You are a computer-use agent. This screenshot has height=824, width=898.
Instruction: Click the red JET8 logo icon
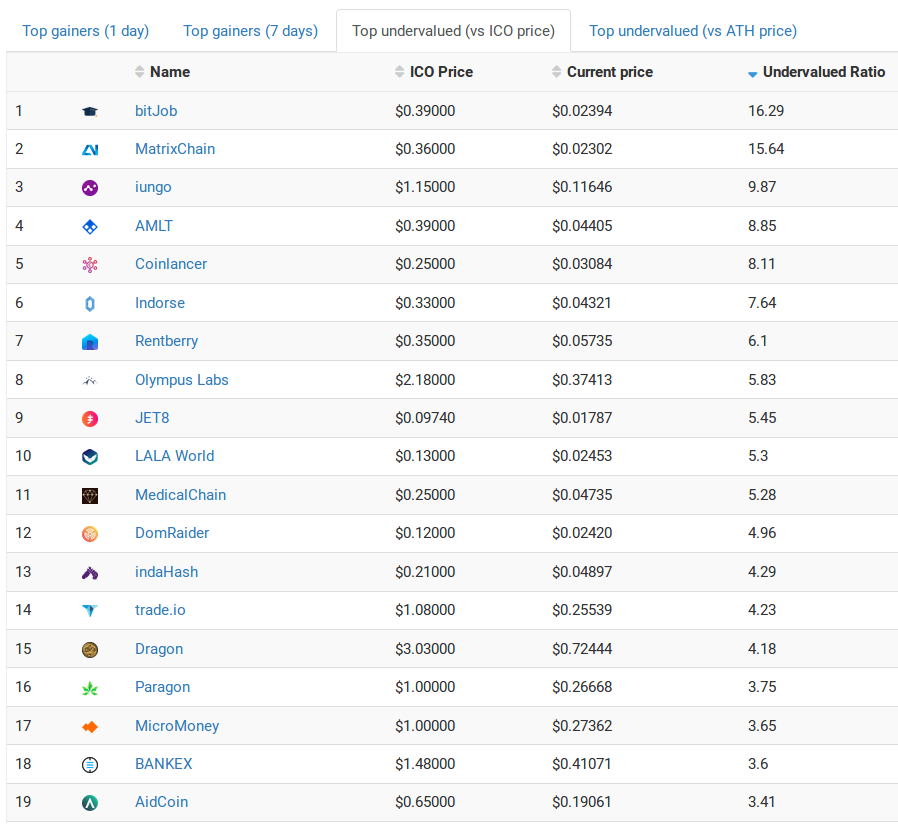(x=90, y=419)
